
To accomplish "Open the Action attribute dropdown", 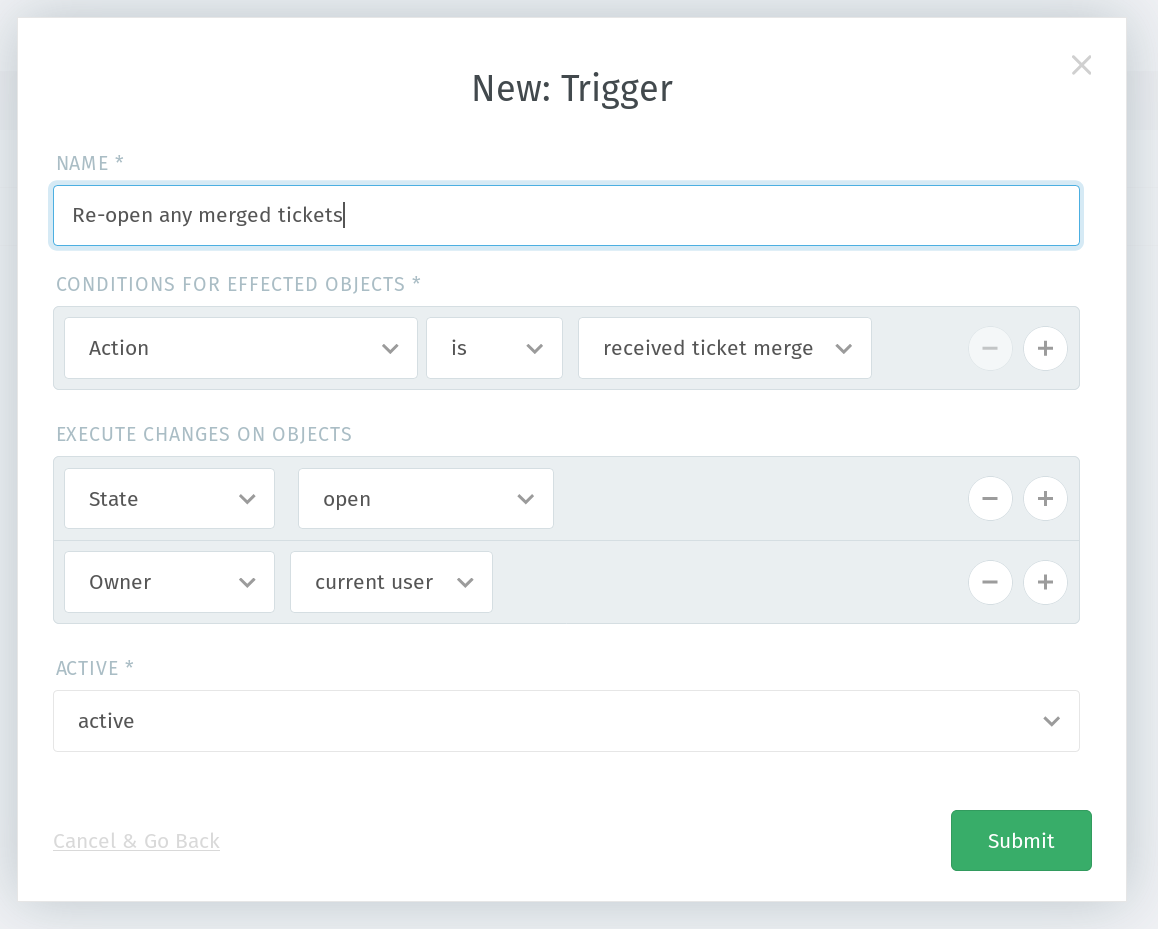I will coord(240,348).
